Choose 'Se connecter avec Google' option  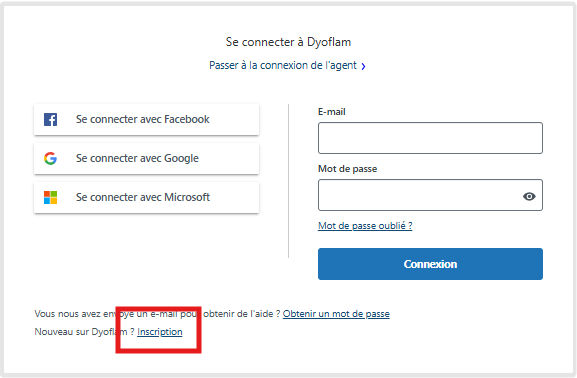click(x=146, y=158)
